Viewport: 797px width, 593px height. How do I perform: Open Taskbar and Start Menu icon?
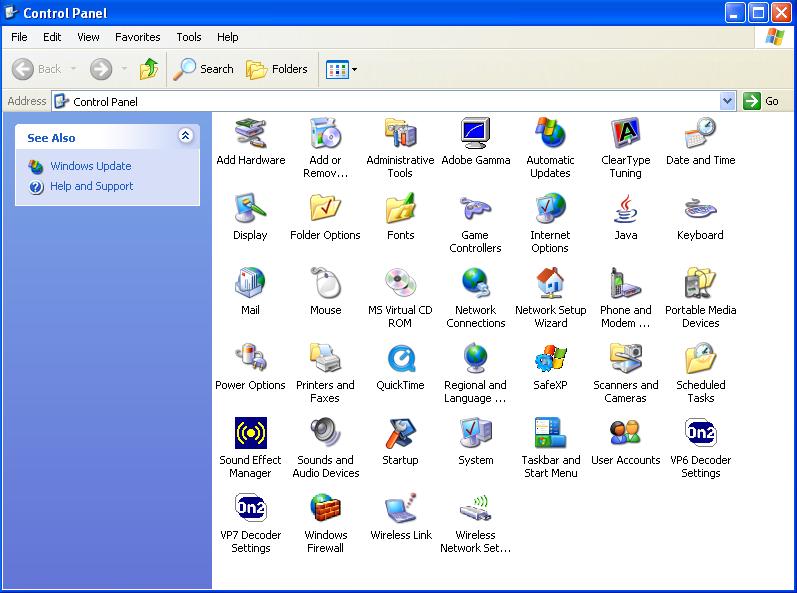[550, 433]
